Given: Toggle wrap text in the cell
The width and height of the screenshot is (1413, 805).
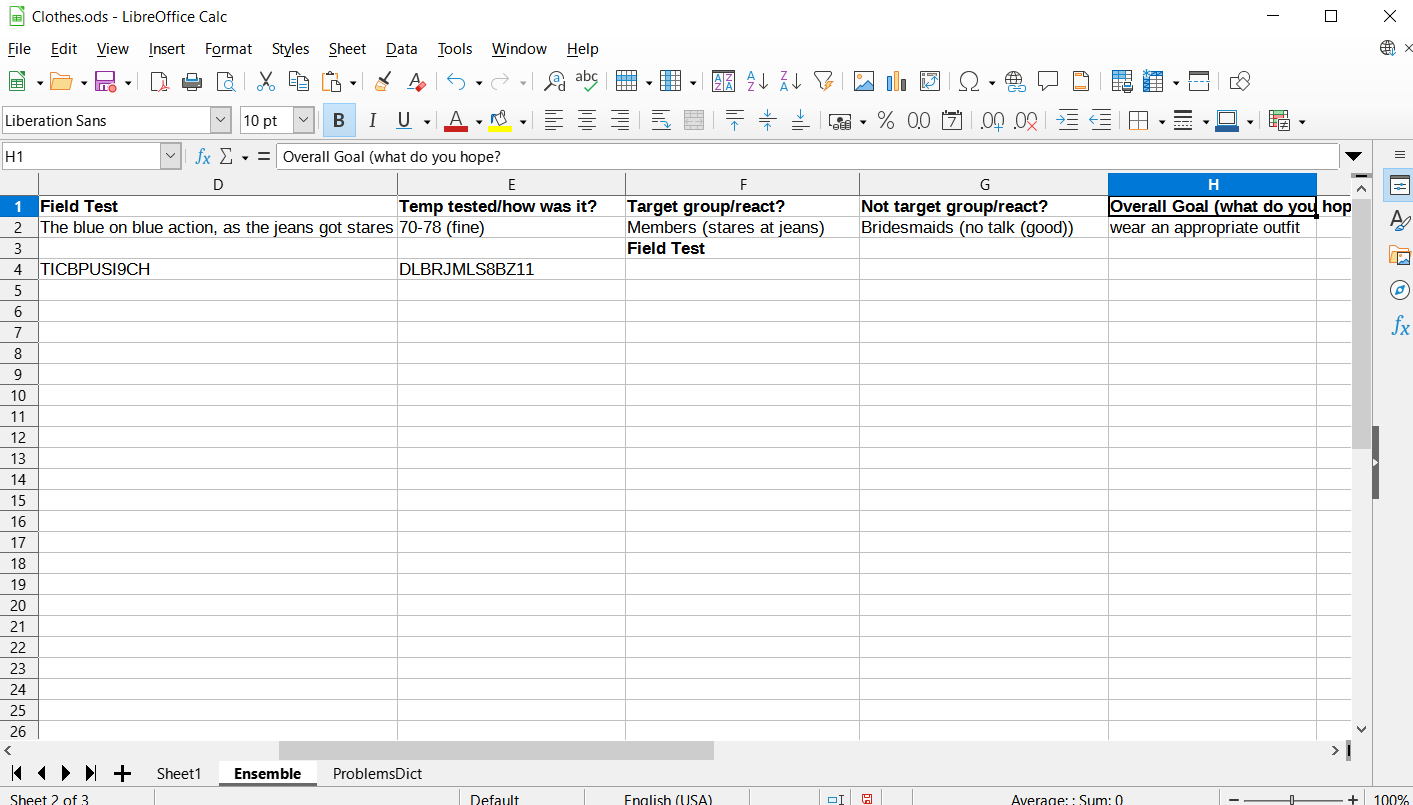Looking at the screenshot, I should coord(661,121).
